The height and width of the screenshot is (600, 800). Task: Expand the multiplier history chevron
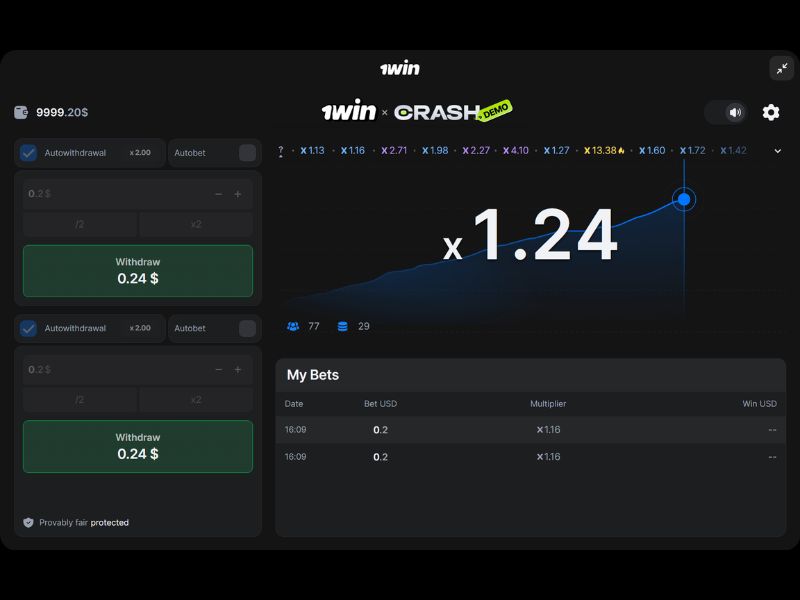[x=778, y=151]
